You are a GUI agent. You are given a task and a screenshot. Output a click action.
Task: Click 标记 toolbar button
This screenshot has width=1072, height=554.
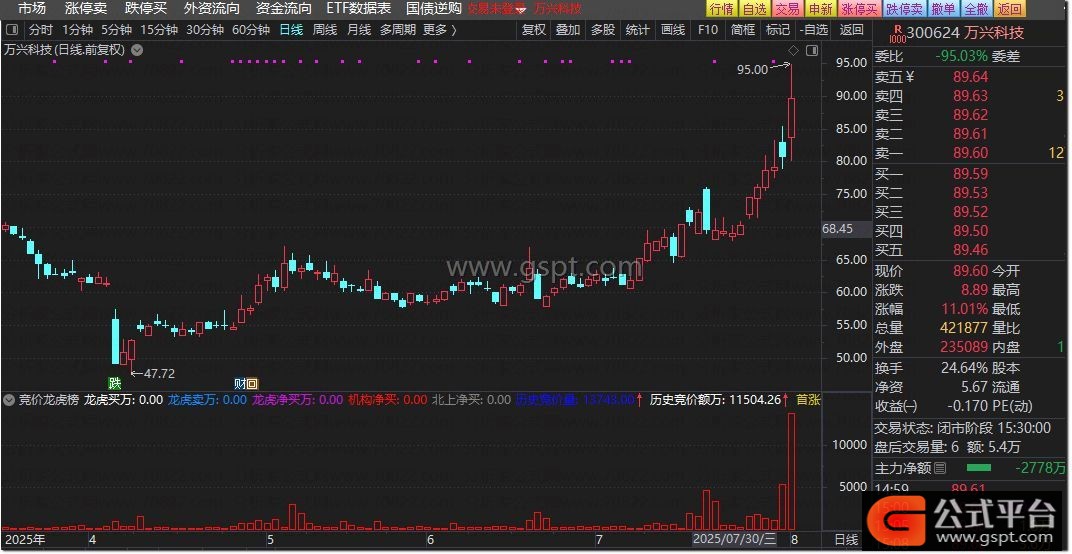777,30
